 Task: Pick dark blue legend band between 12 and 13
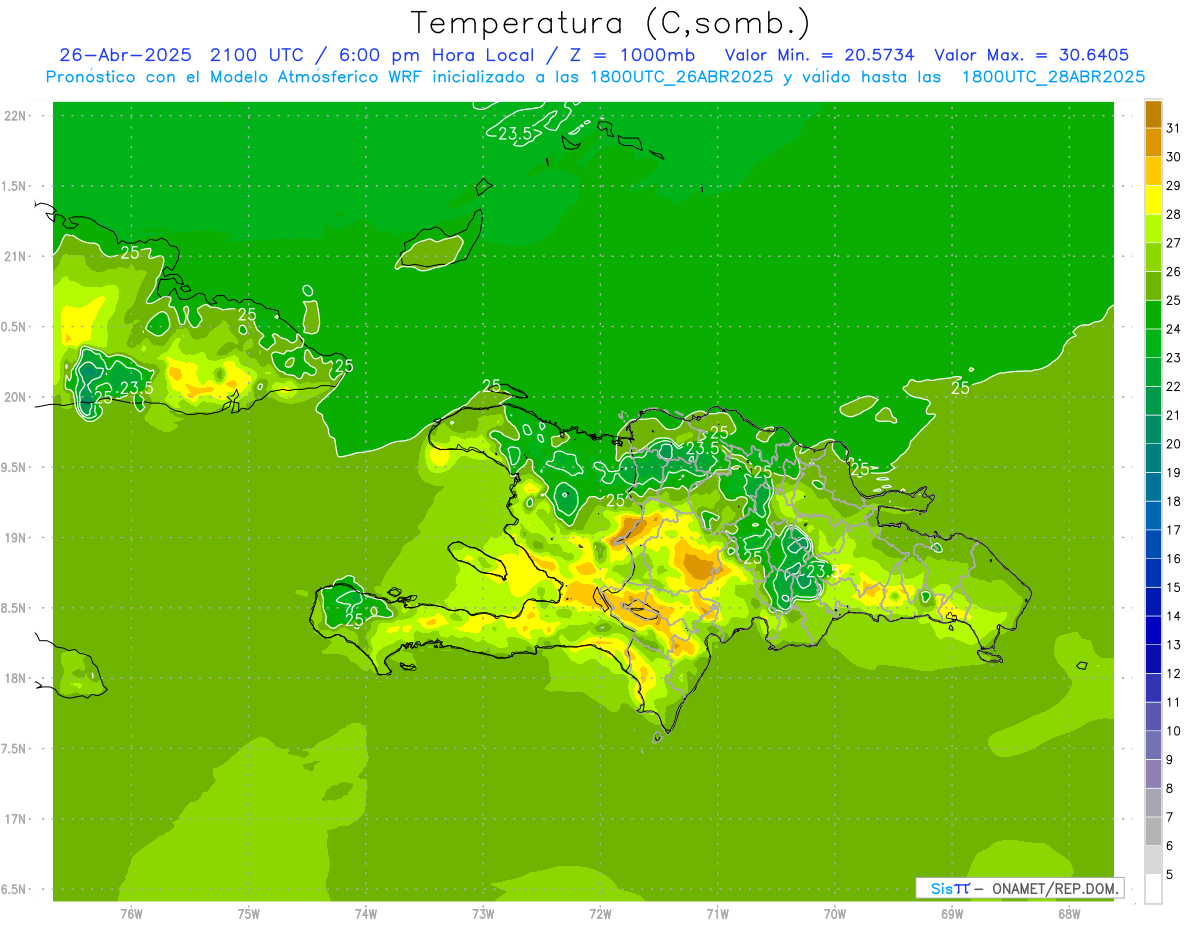coord(1153,659)
